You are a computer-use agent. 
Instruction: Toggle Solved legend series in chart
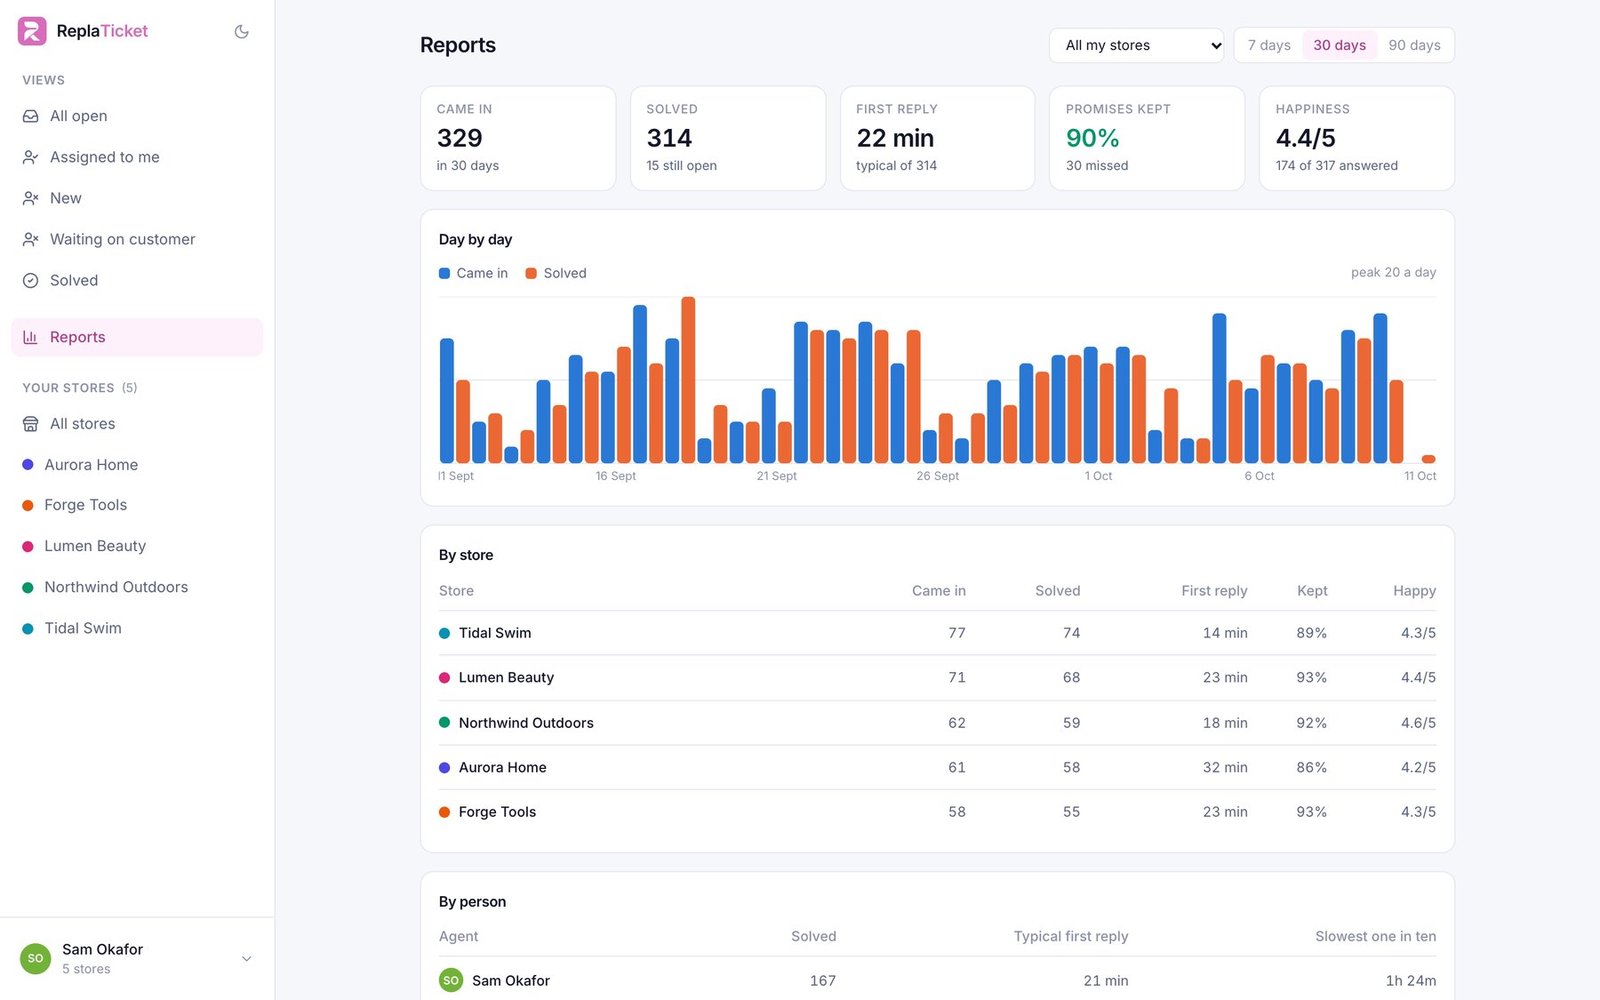pos(556,273)
